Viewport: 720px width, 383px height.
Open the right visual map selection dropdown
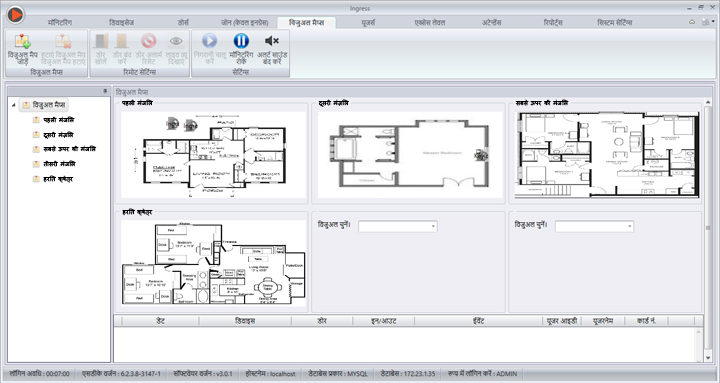click(x=594, y=226)
